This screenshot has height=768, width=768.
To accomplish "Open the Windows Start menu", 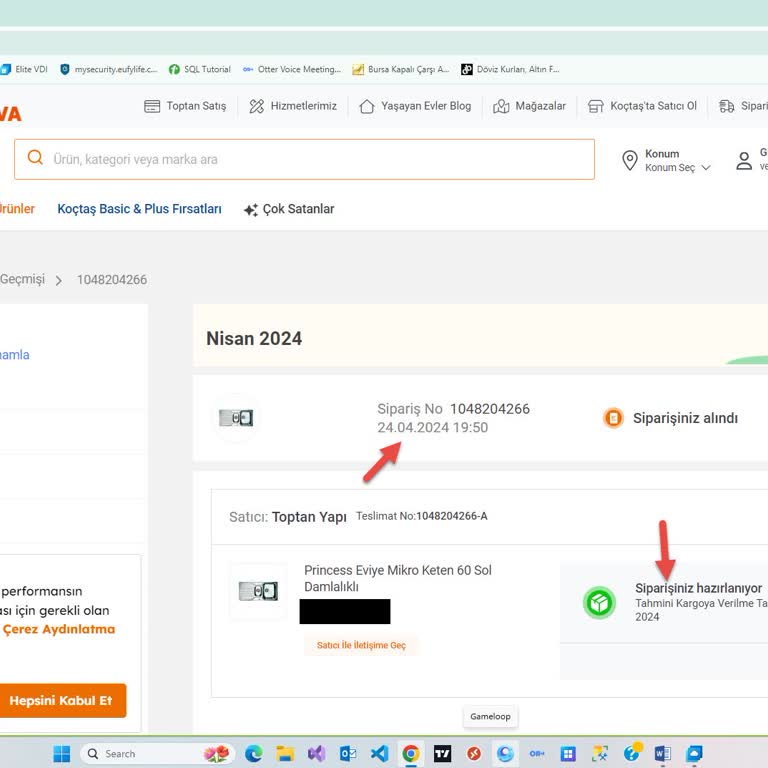I will [62, 753].
